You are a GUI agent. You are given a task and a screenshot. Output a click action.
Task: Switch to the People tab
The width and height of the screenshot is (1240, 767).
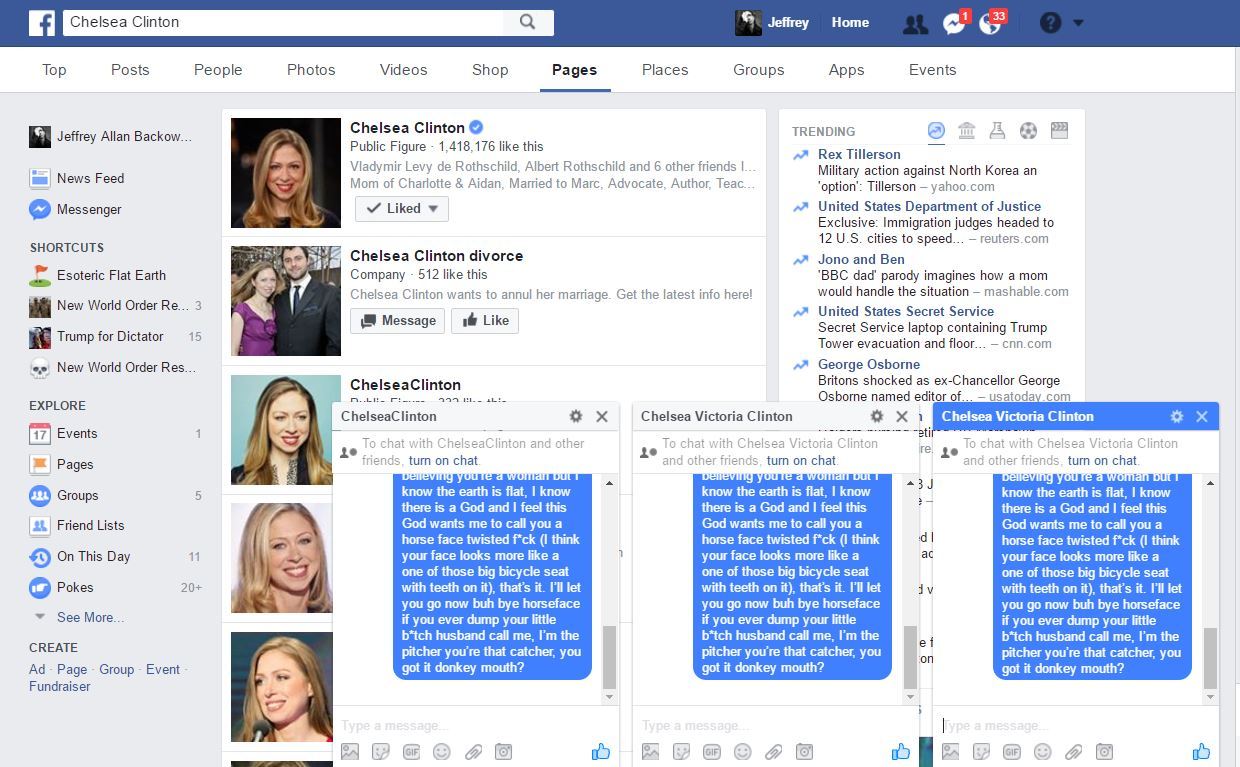(218, 70)
